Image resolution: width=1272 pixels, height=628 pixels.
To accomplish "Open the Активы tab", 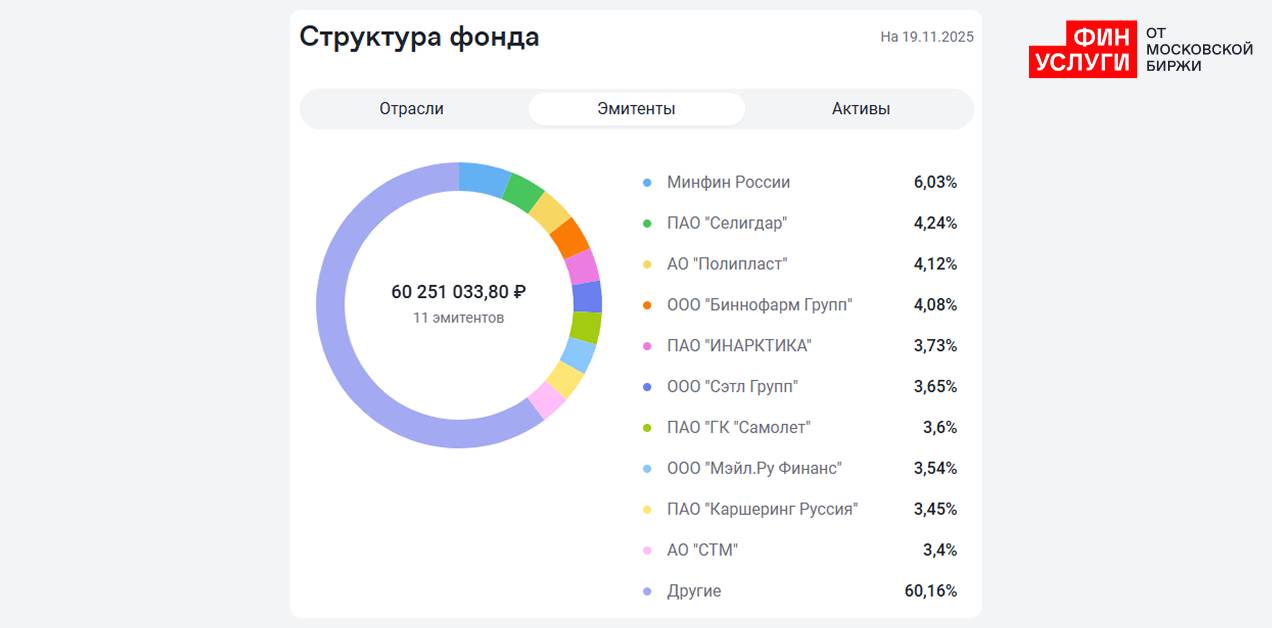I will click(x=860, y=109).
